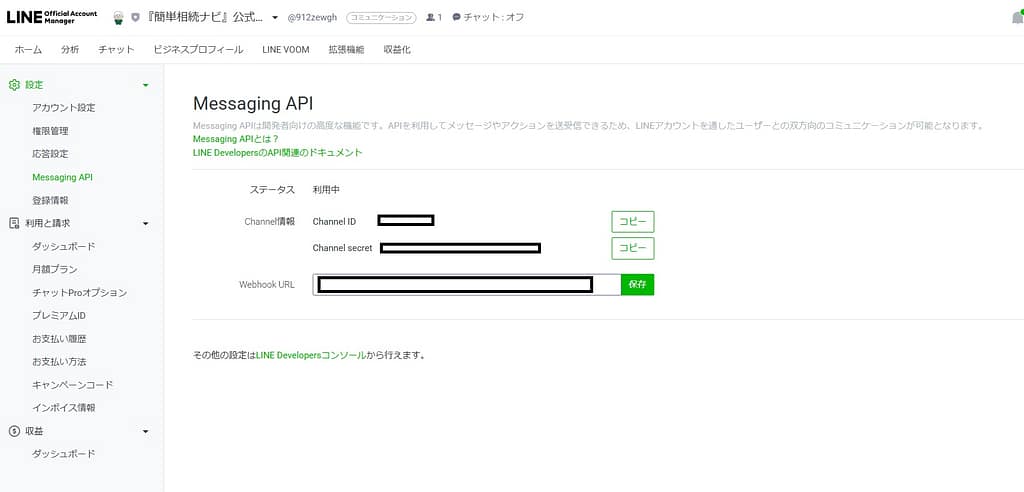Open the notification bell icon
Screen dimensions: 1024x492
[1017, 18]
